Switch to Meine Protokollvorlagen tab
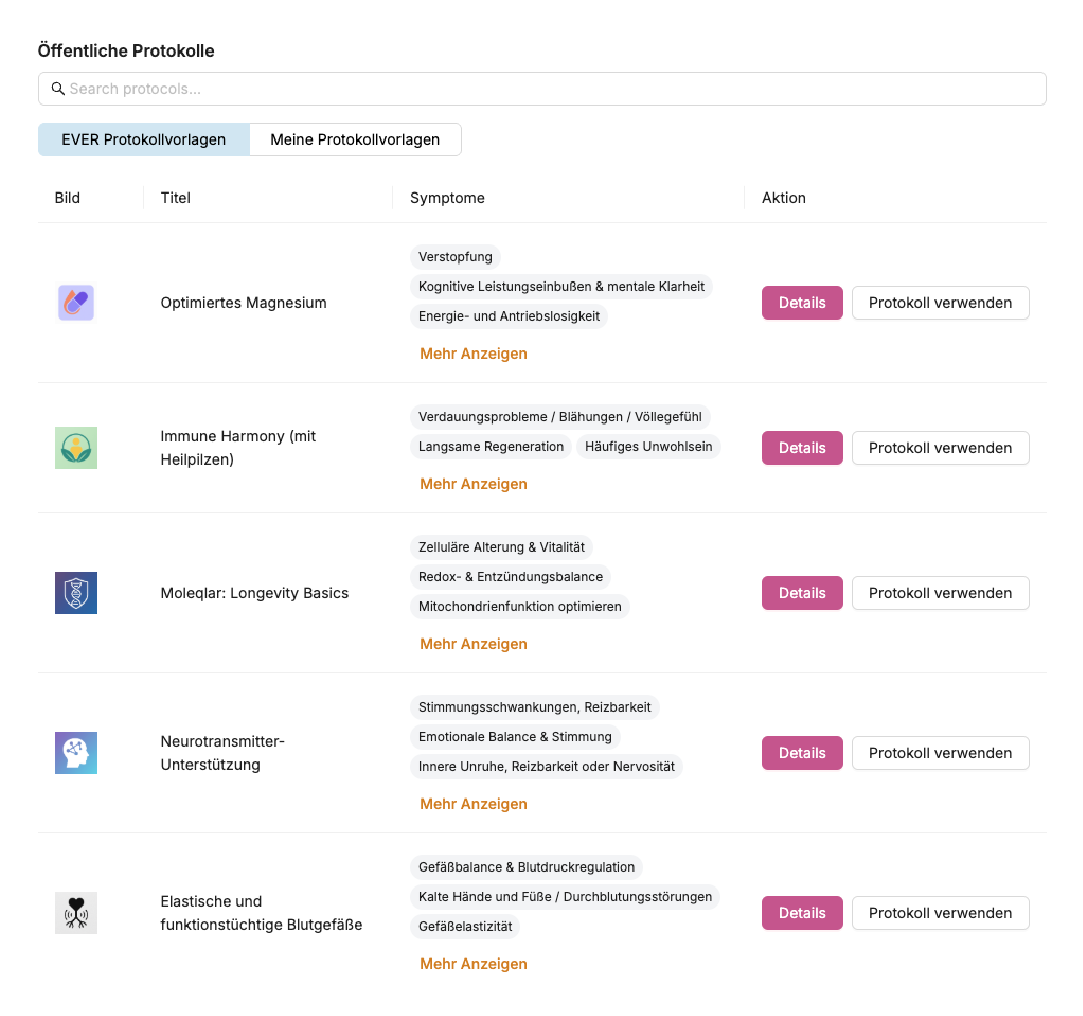1083x1016 pixels. pos(355,140)
